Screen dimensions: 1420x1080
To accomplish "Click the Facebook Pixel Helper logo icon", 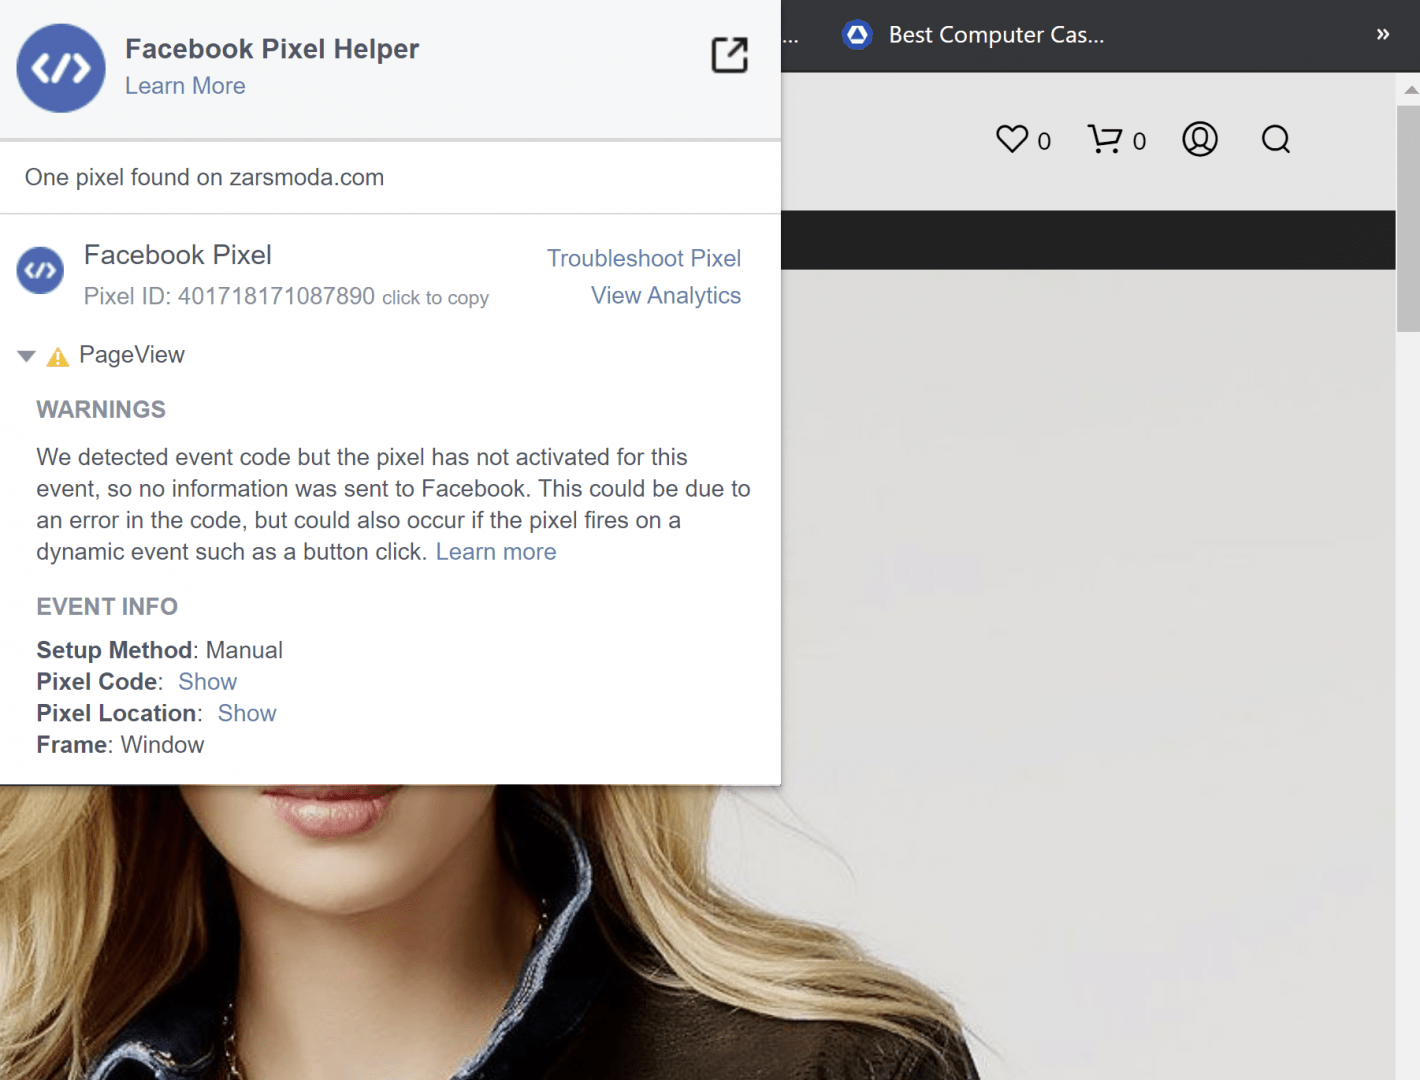I will [61, 68].
